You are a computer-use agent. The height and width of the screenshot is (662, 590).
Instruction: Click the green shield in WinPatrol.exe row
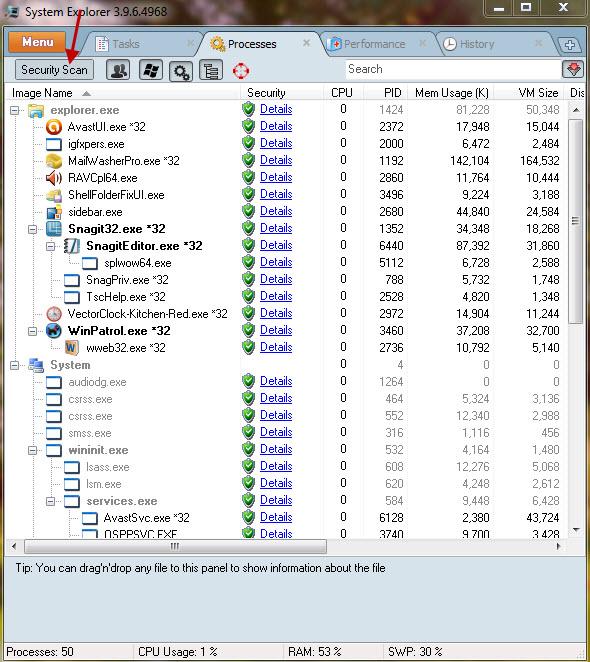pos(248,330)
